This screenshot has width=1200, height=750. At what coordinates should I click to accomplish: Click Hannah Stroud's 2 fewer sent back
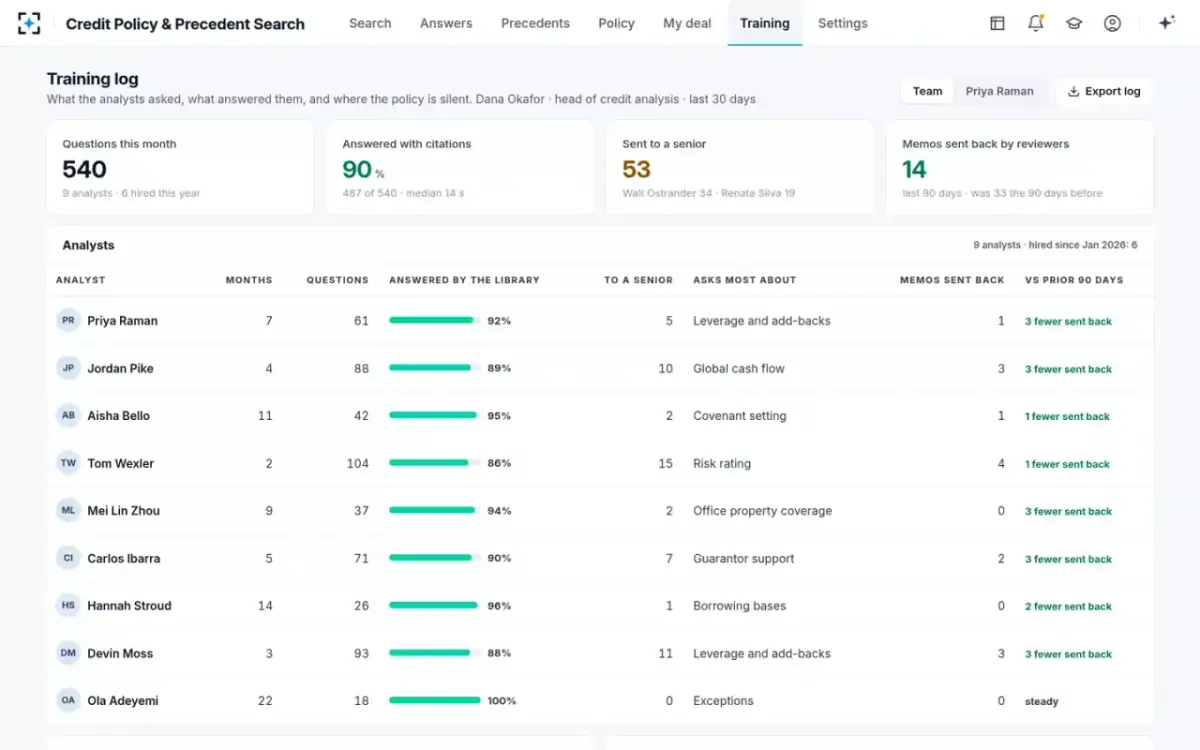pos(1068,607)
